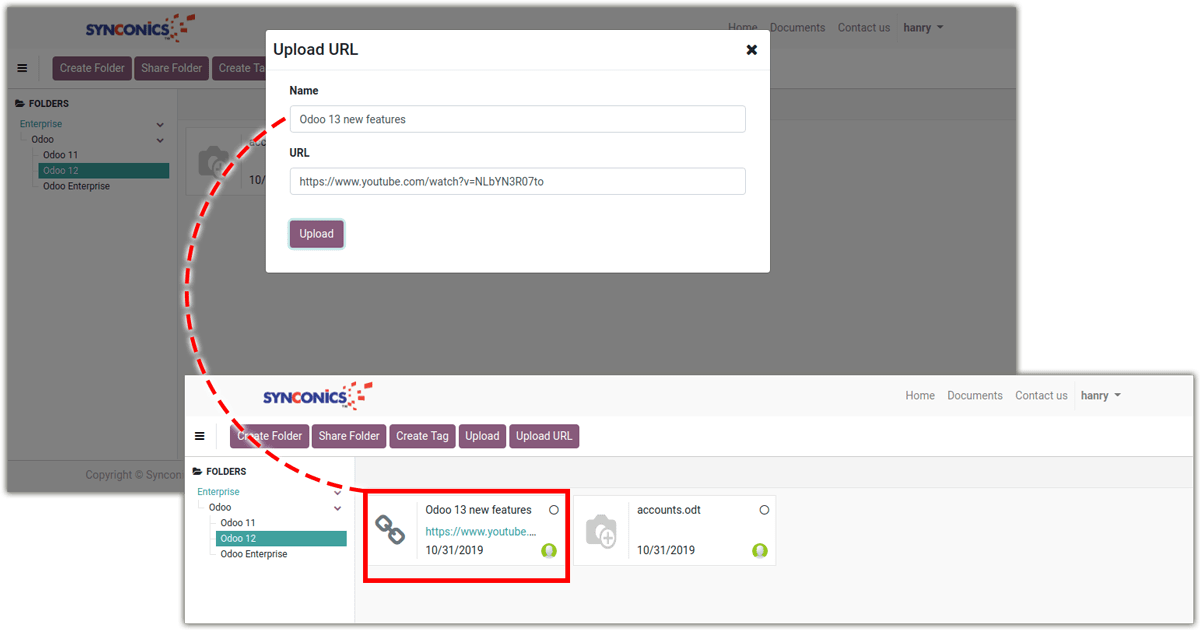This screenshot has width=1200, height=630.
Task: Close the Upload URL dialog with X
Action: [x=751, y=50]
